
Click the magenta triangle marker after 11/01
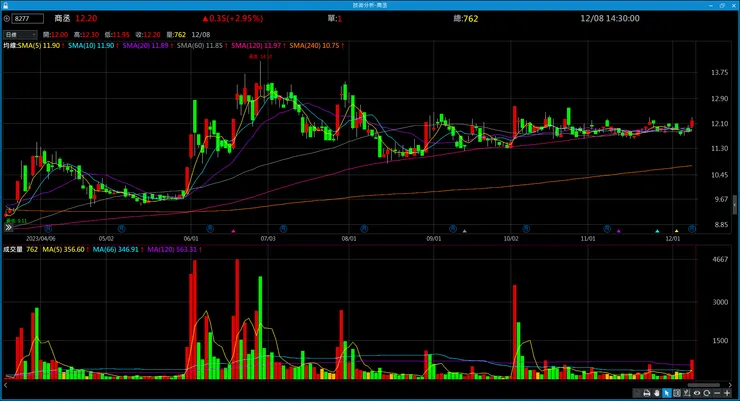(x=619, y=231)
